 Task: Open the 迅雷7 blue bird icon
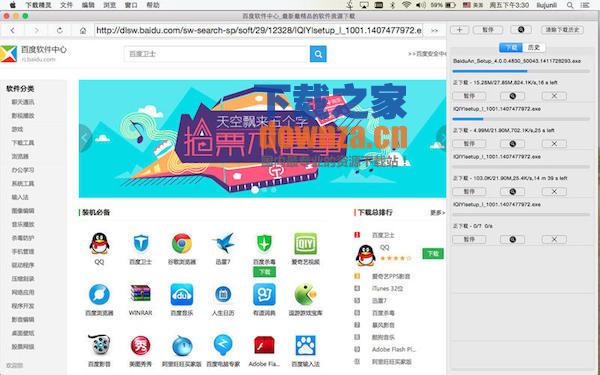pyautogui.click(x=223, y=243)
